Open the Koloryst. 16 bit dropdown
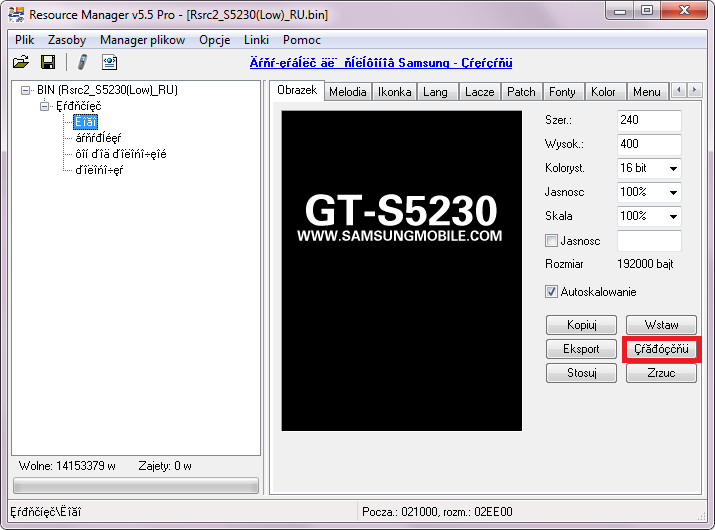Image resolution: width=715 pixels, height=530 pixels. pyautogui.click(x=673, y=168)
